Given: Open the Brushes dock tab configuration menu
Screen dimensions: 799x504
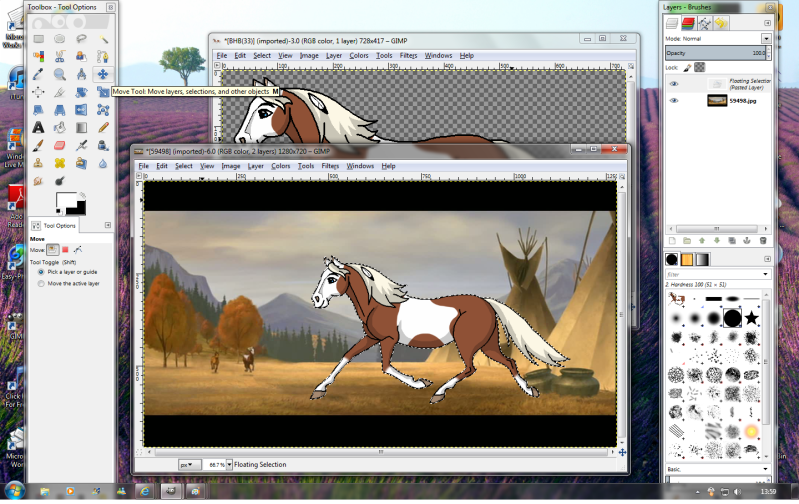Looking at the screenshot, I should [767, 259].
